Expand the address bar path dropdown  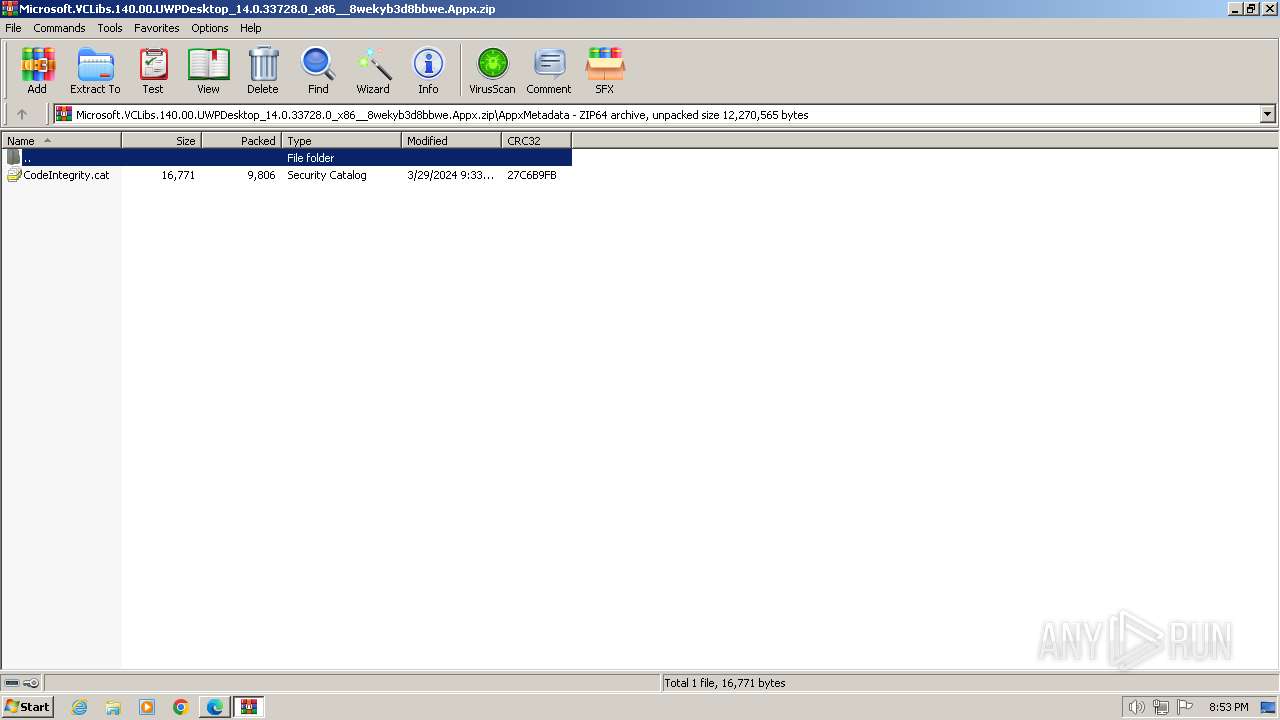point(1267,114)
